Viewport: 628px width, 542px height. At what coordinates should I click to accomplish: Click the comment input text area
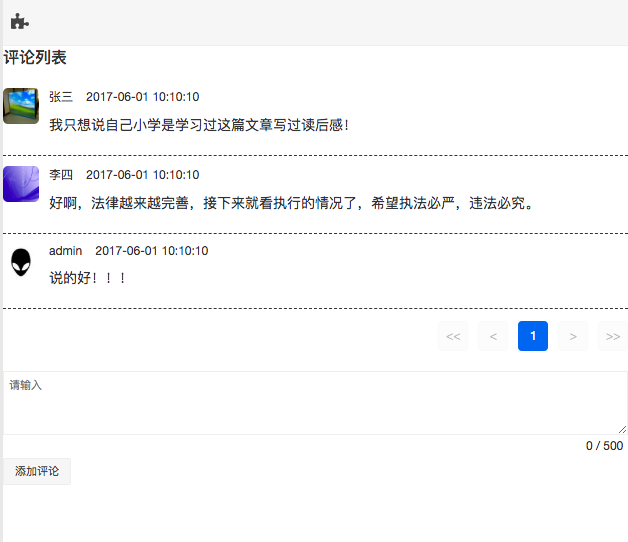[314, 403]
